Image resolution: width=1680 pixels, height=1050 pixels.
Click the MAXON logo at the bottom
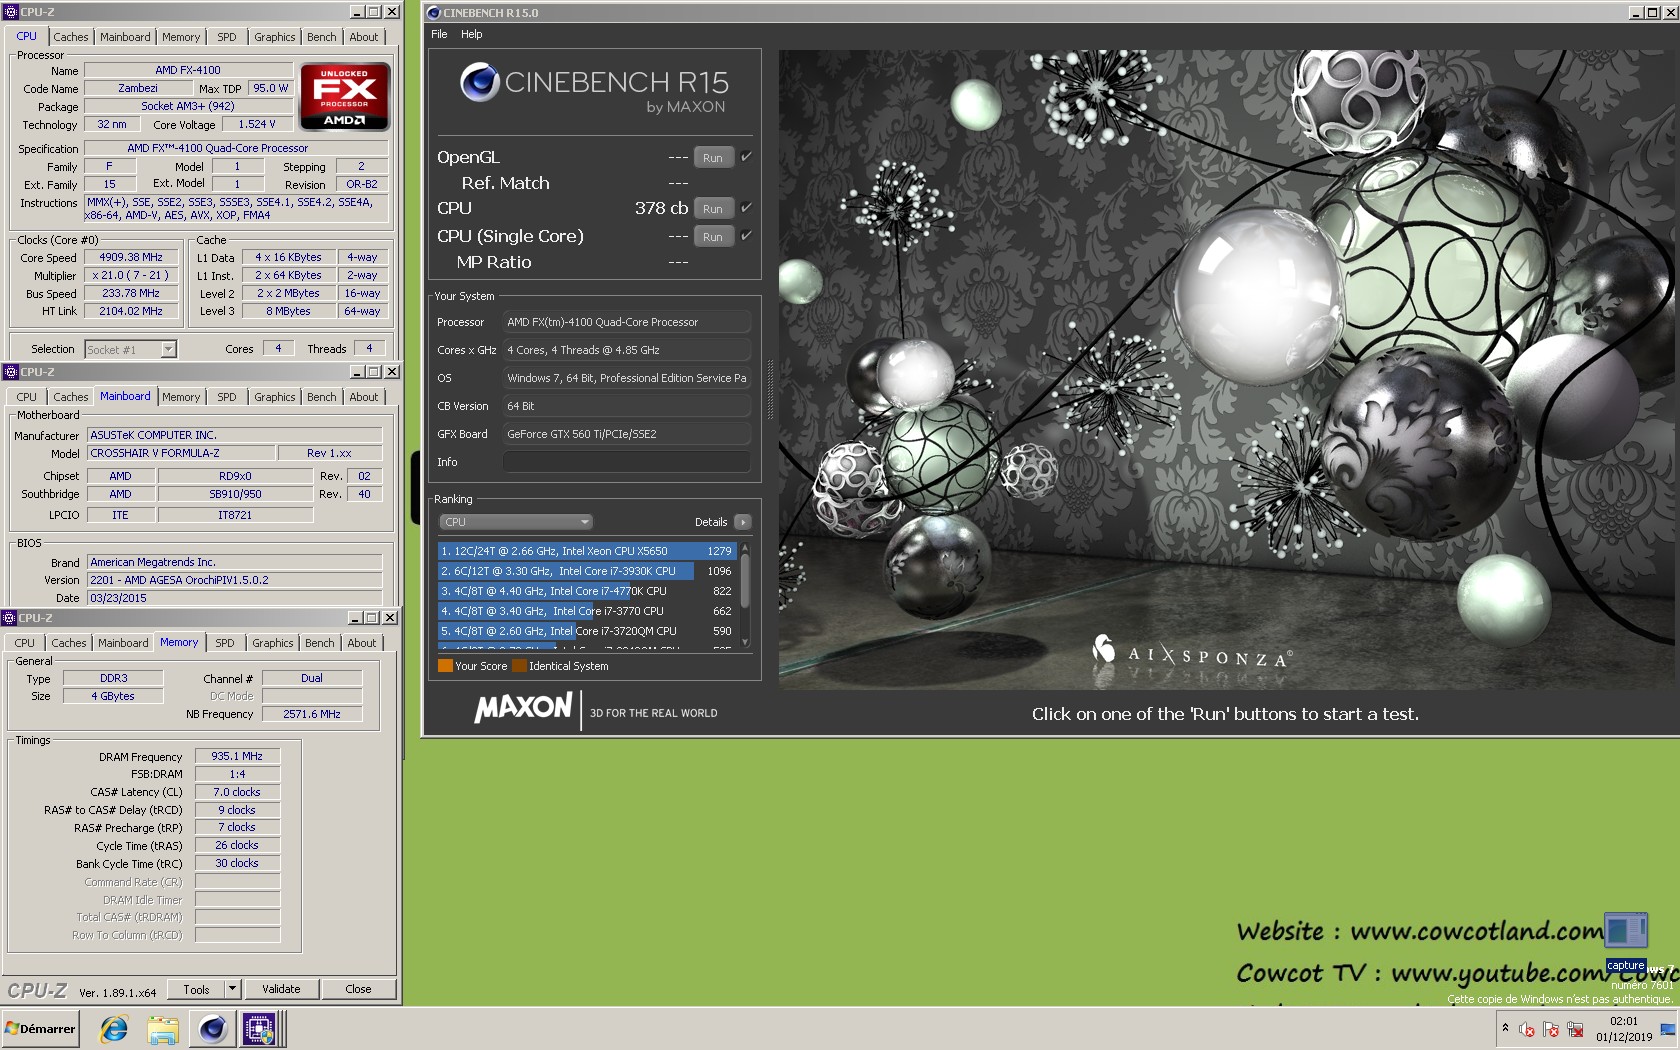(522, 709)
